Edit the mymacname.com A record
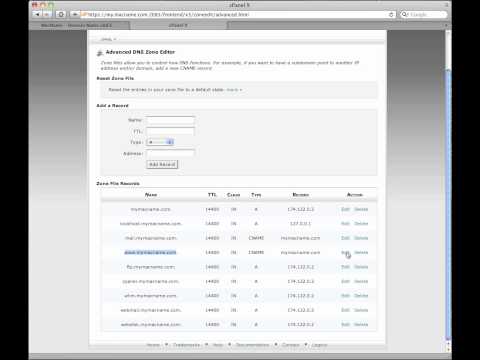480x360 pixels. pos(345,209)
